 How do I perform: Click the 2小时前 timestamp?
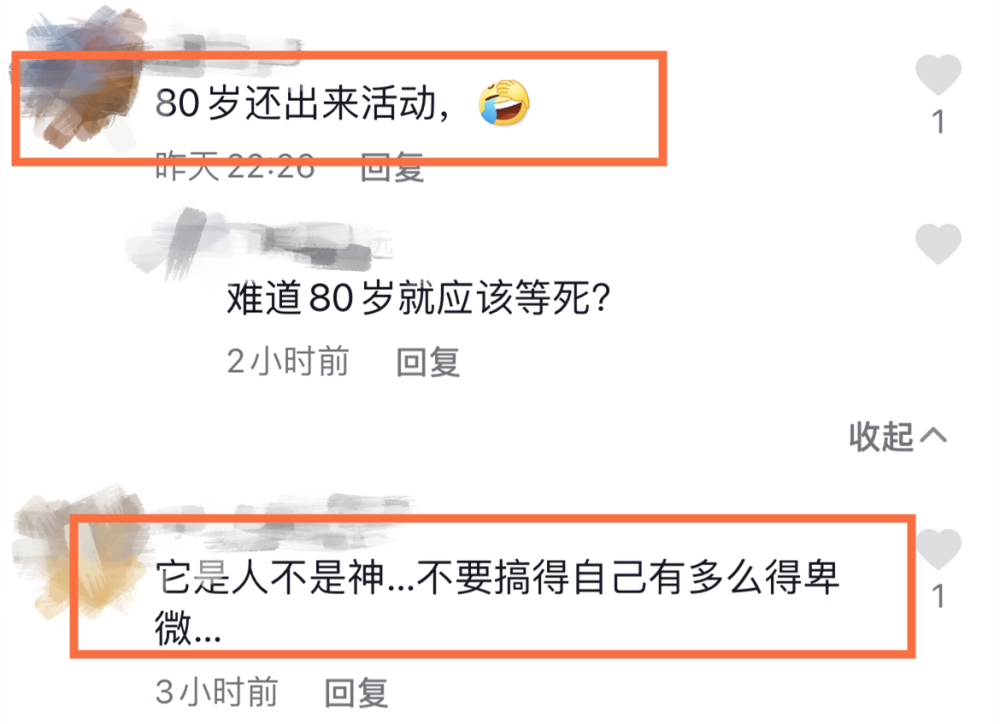tap(288, 362)
